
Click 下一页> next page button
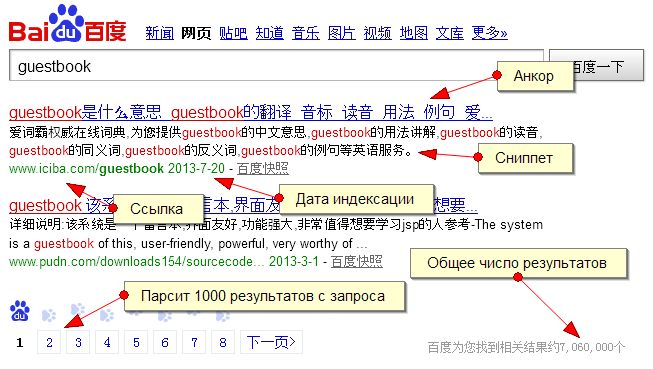(x=271, y=342)
